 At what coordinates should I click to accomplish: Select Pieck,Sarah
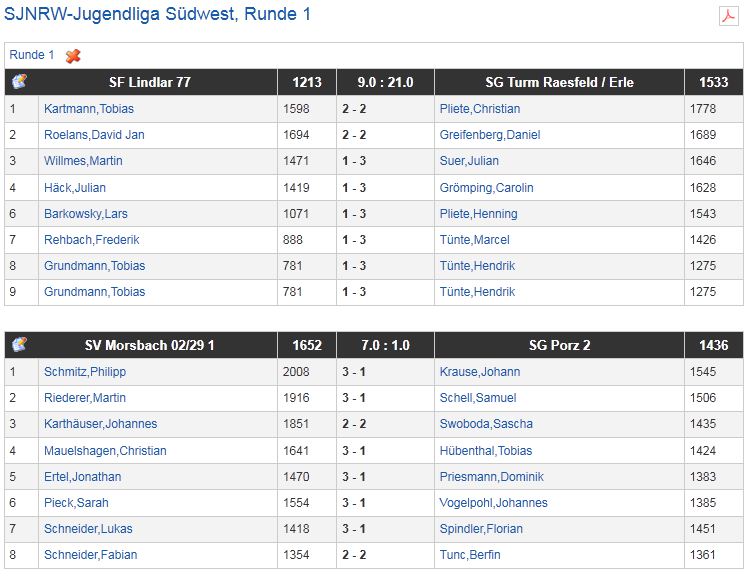coord(78,502)
